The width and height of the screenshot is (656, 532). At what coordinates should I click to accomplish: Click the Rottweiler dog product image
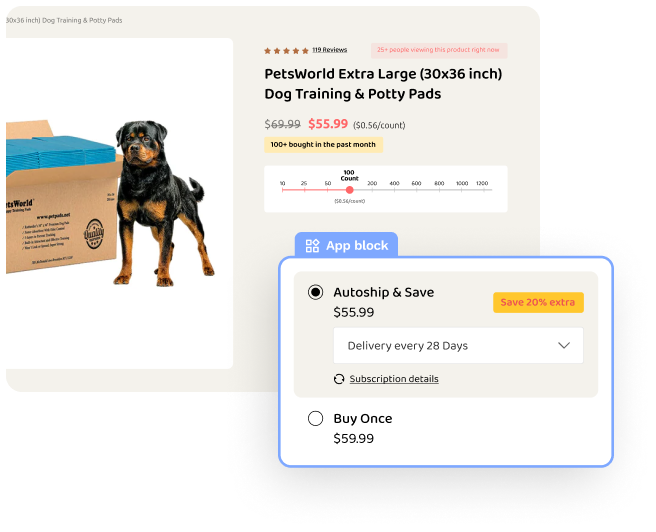pyautogui.click(x=163, y=203)
